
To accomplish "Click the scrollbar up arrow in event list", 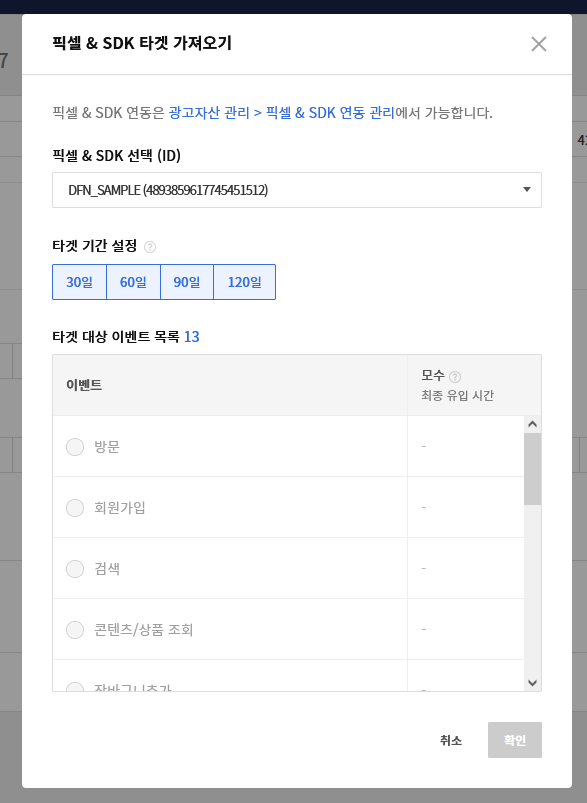I will click(532, 424).
